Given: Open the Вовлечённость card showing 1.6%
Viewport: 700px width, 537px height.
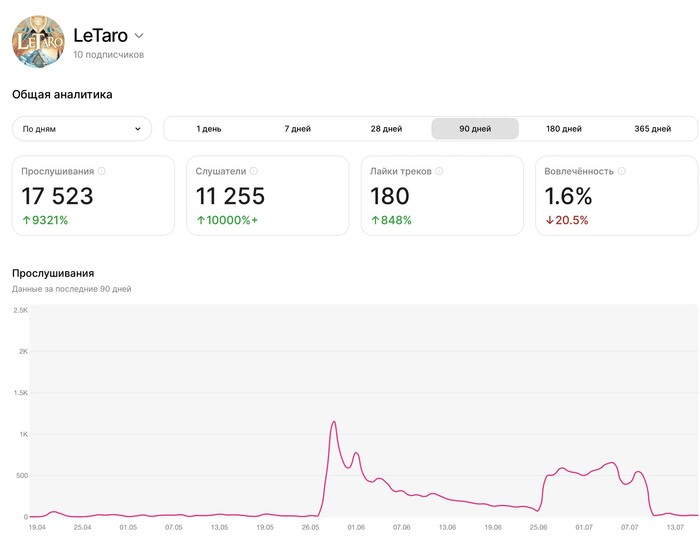Looking at the screenshot, I should pyautogui.click(x=616, y=195).
